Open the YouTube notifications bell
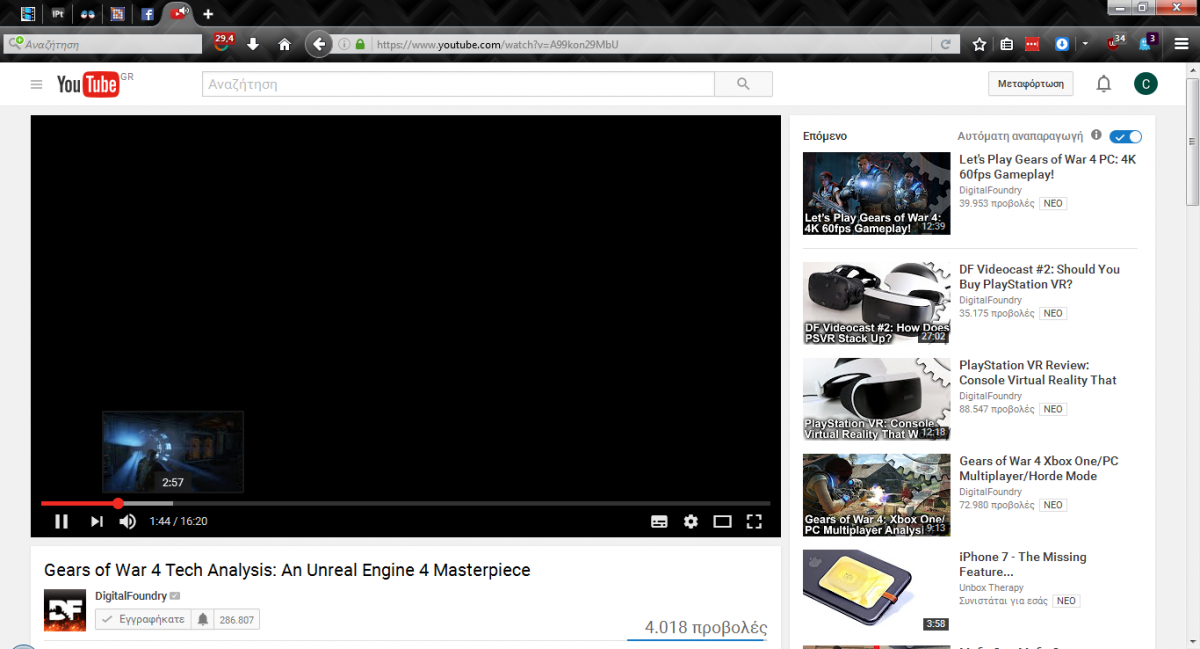Viewport: 1200px width, 649px height. pos(1104,84)
